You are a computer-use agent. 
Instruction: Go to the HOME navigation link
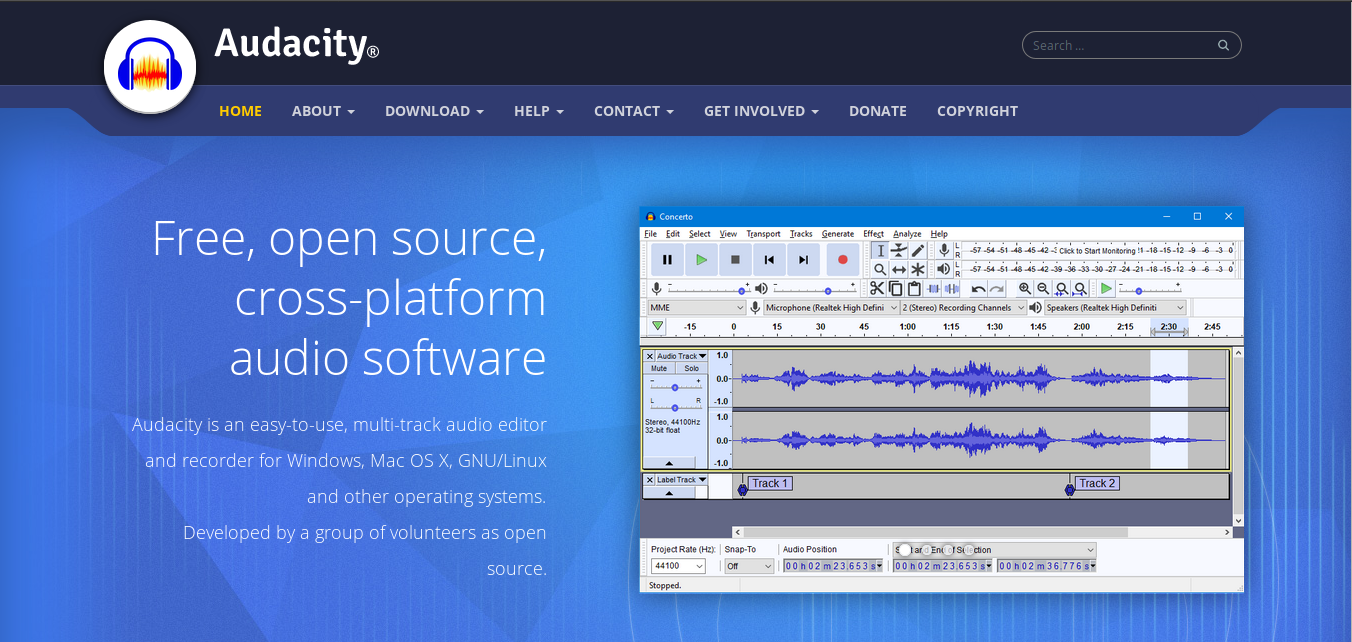click(240, 111)
